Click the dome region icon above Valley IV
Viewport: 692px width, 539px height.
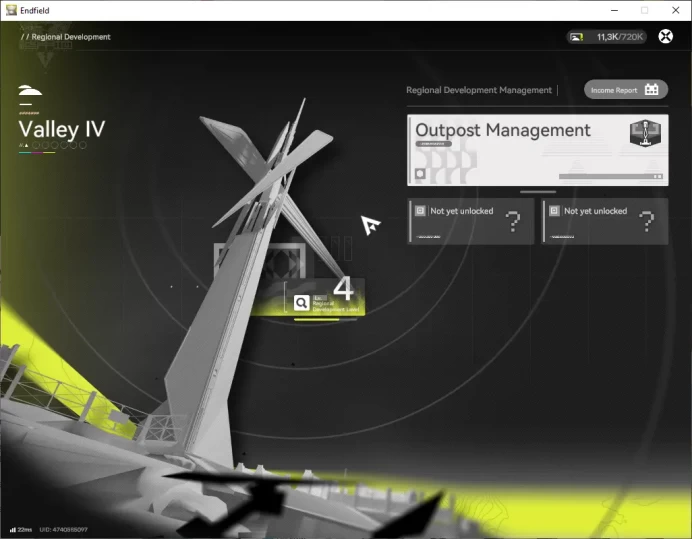coord(30,90)
